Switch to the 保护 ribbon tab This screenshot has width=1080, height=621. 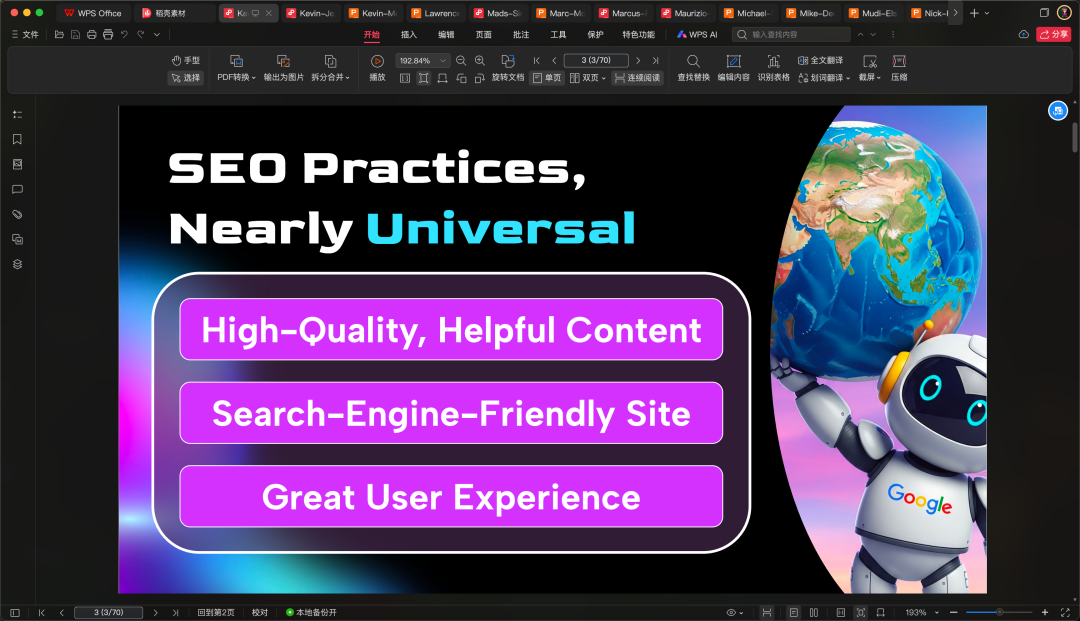[596, 34]
